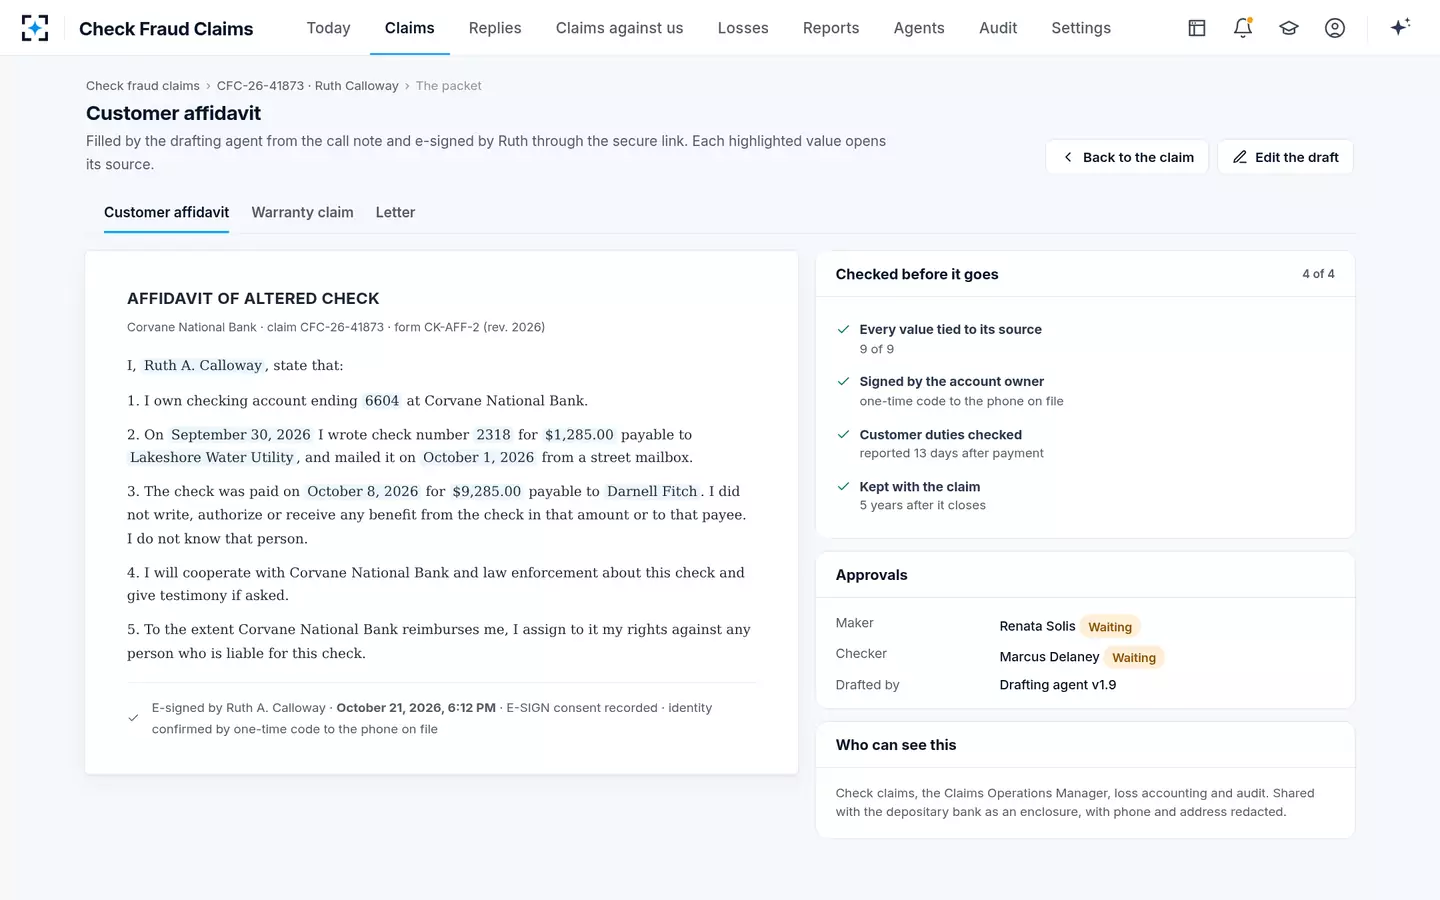This screenshot has height=900, width=1440.
Task: Open the graduation cap learning icon
Action: (1289, 28)
